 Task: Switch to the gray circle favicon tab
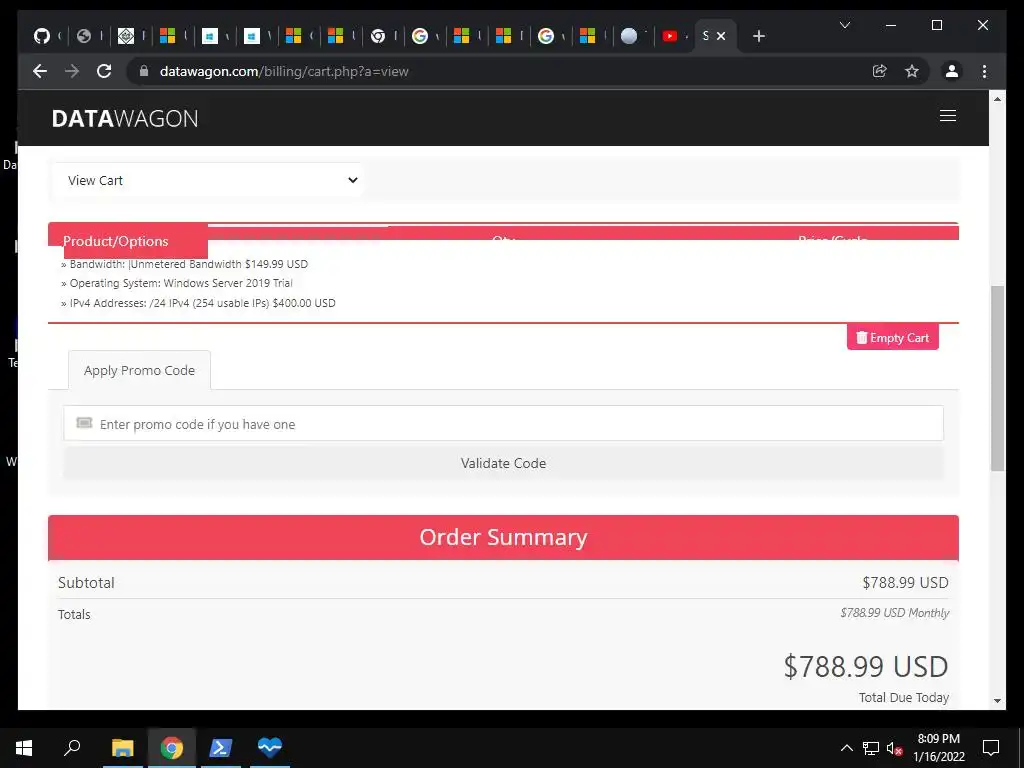(628, 36)
